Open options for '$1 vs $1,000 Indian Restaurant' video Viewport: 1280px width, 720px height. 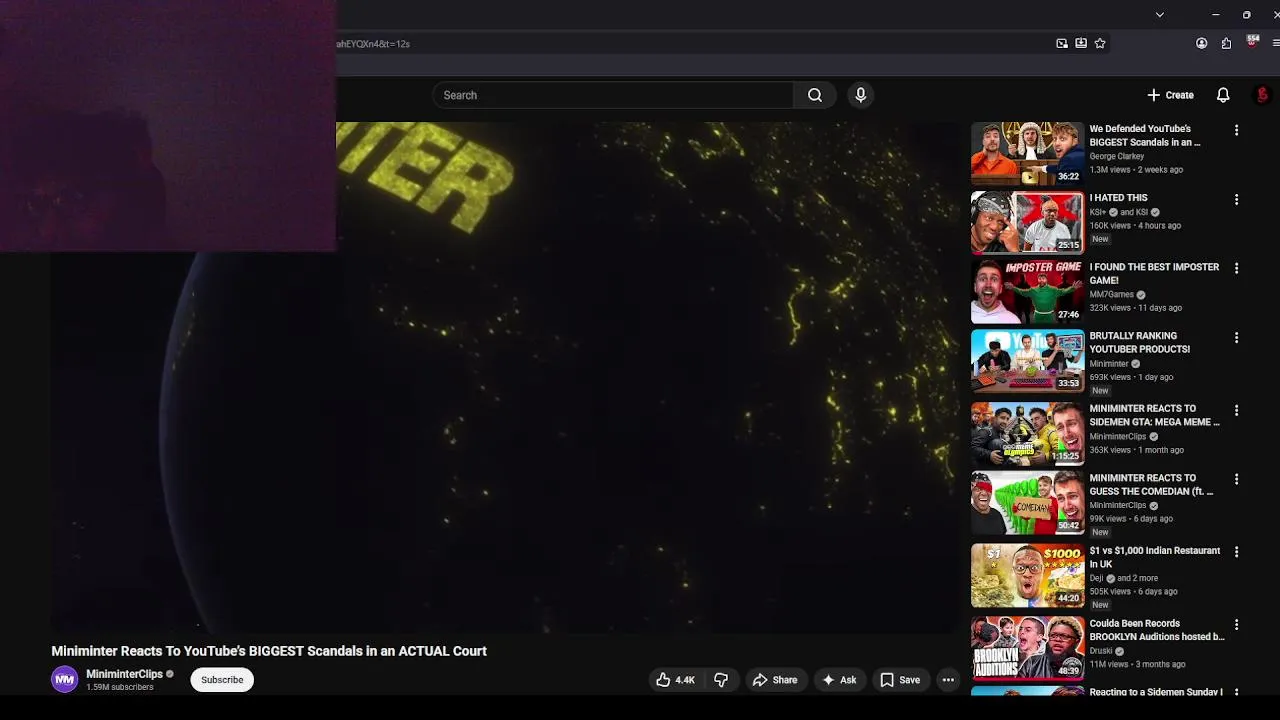(1236, 552)
